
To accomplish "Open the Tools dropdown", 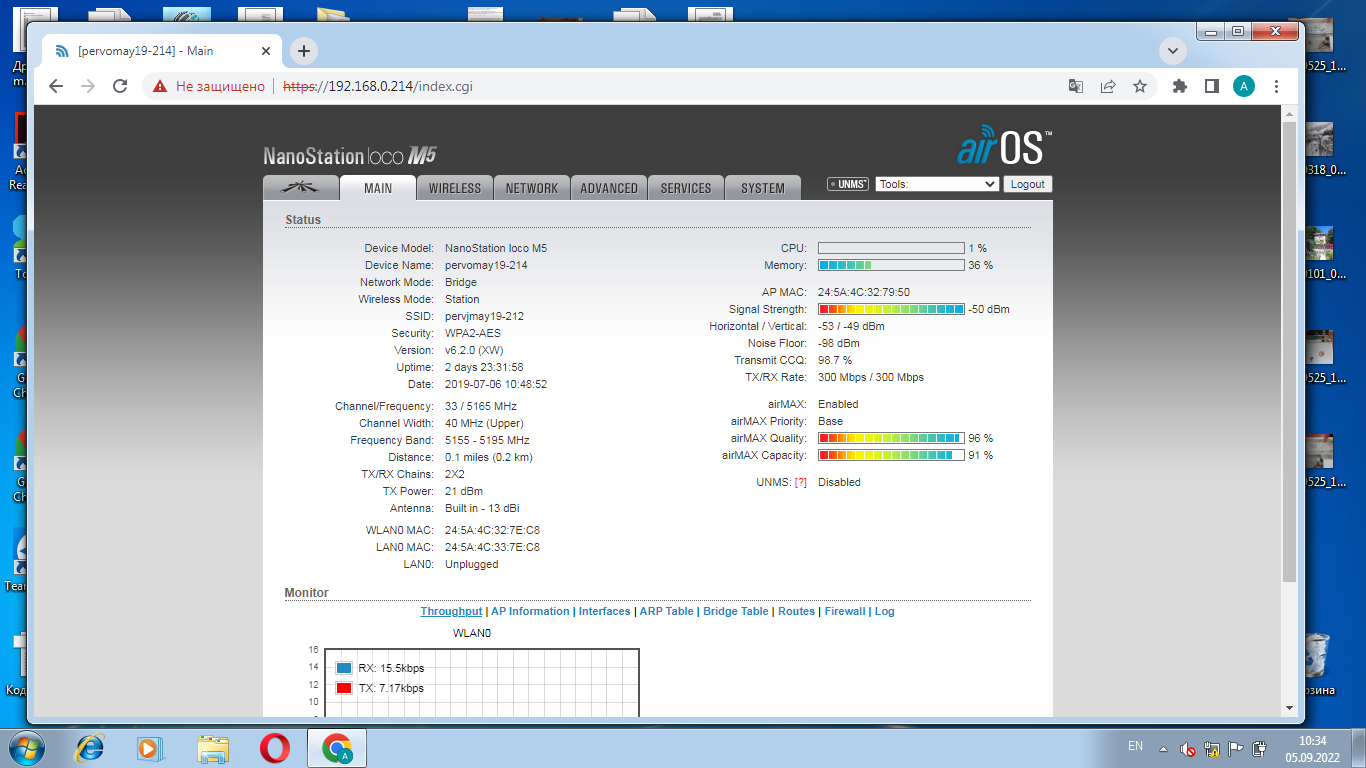I will (937, 184).
